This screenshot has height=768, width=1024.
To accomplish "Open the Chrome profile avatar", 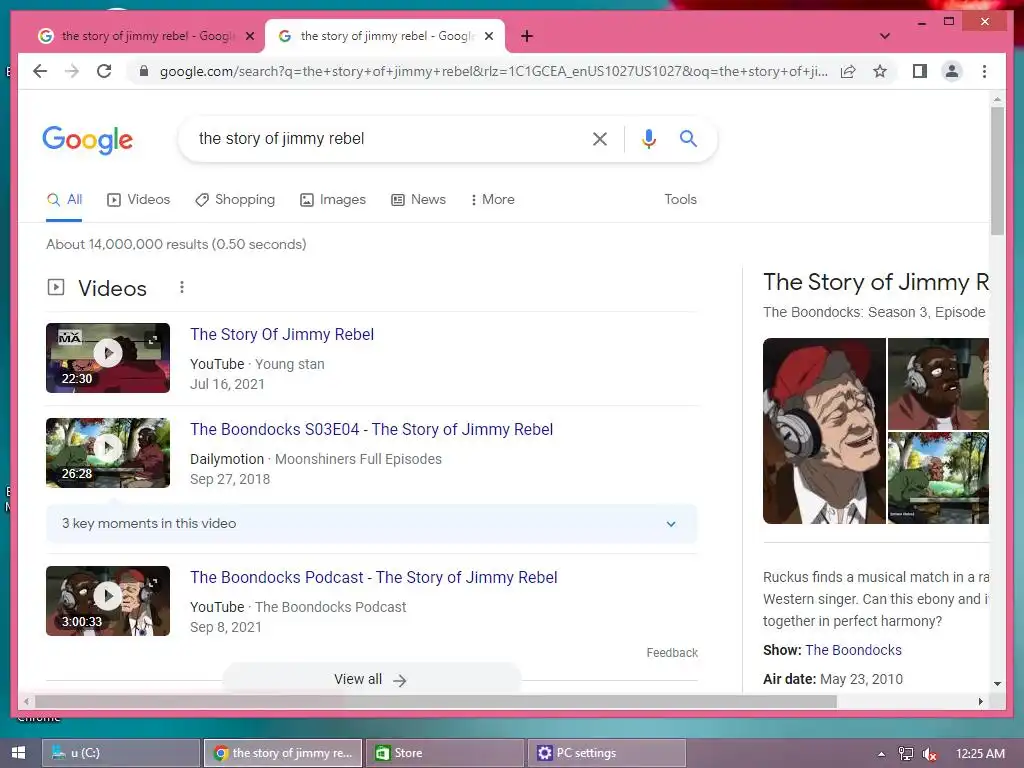I will click(952, 71).
